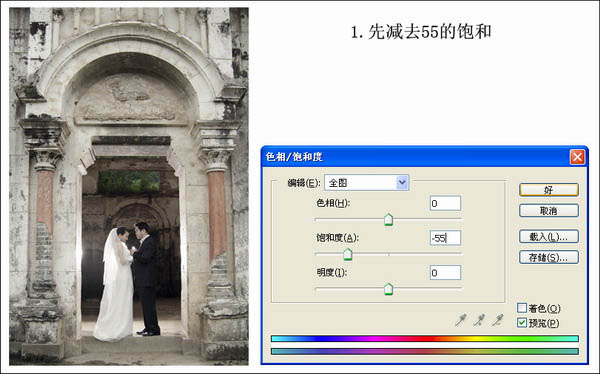Click the 明度(I) value field
Screen dimensions: 600x374
445,273
